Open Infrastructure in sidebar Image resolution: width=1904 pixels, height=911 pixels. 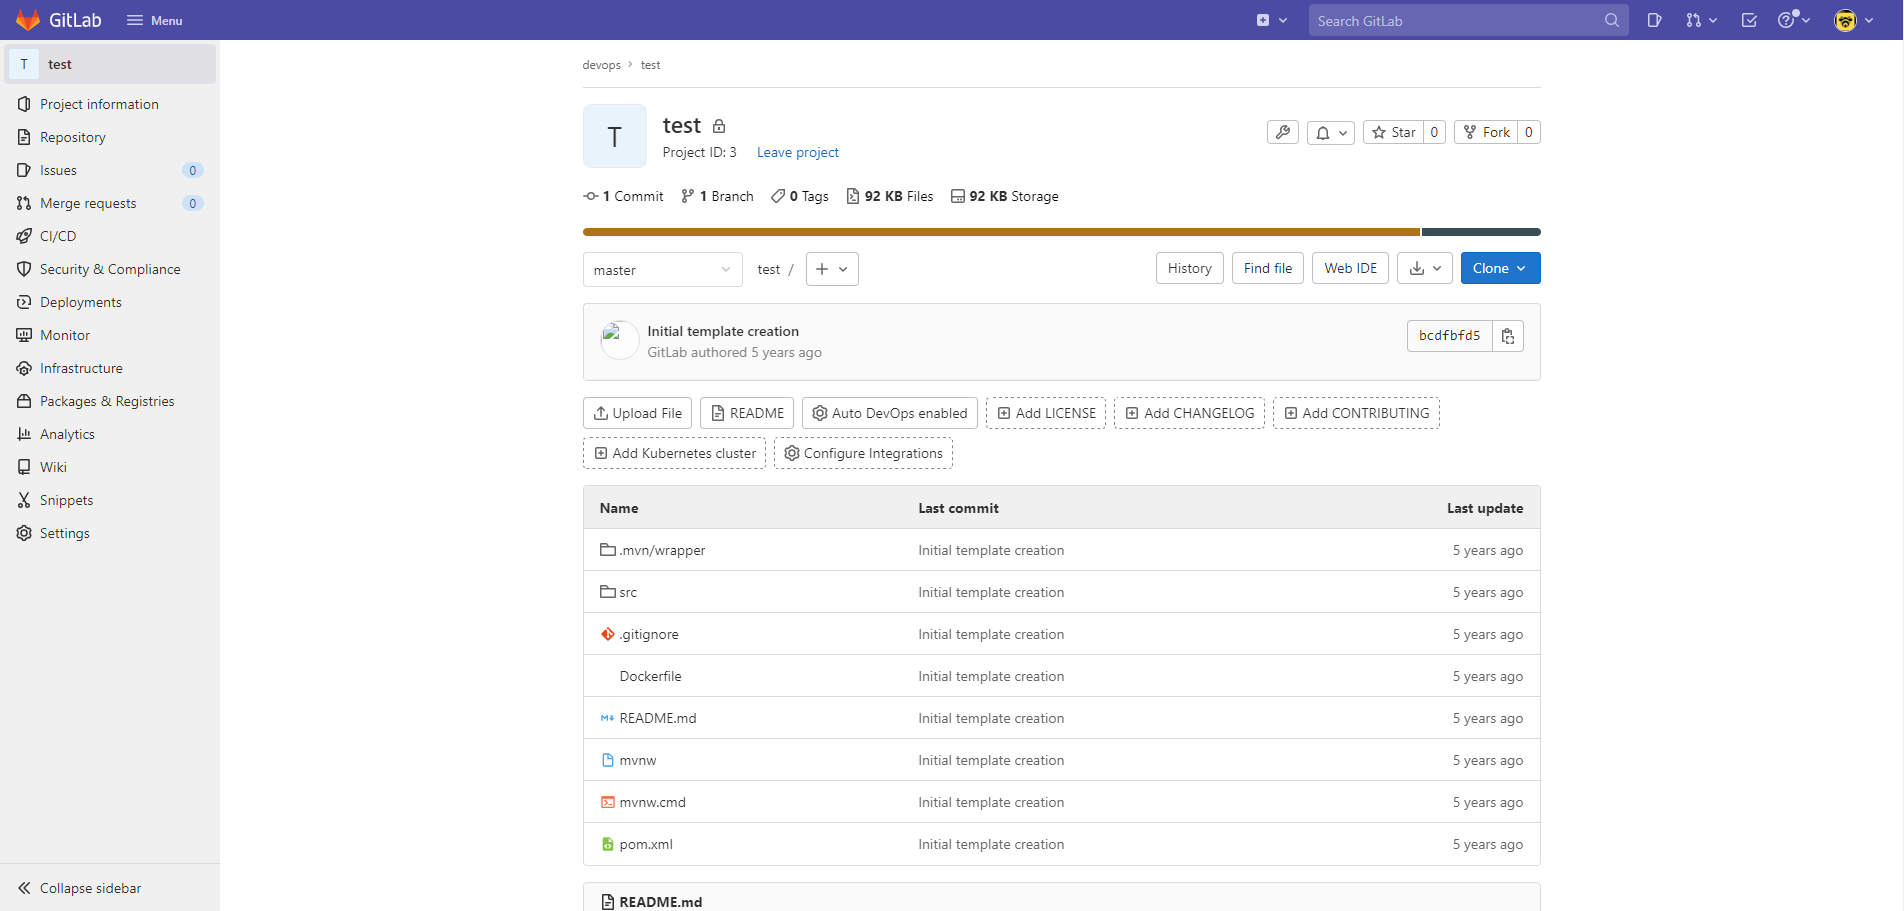[110, 368]
